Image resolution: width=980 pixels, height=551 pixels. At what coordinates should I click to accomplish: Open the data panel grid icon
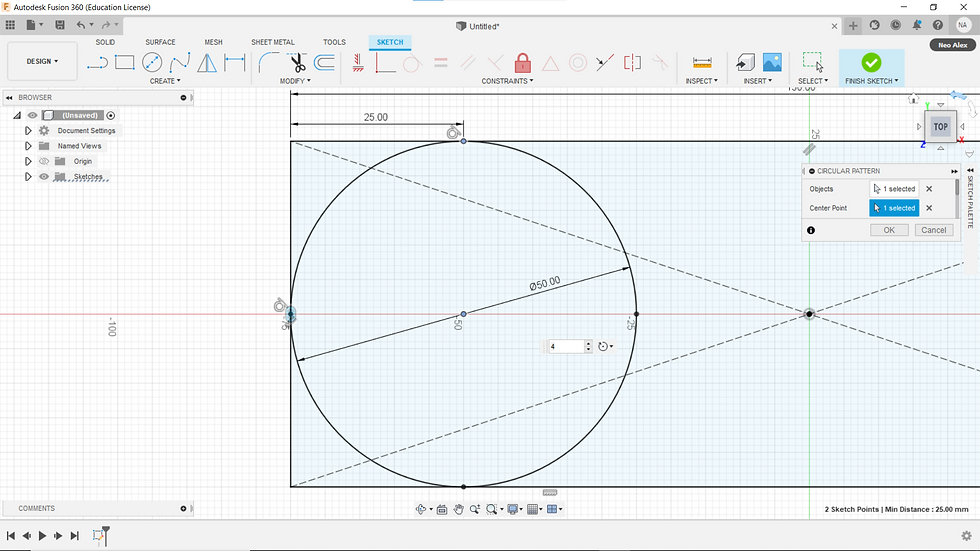click(x=10, y=25)
